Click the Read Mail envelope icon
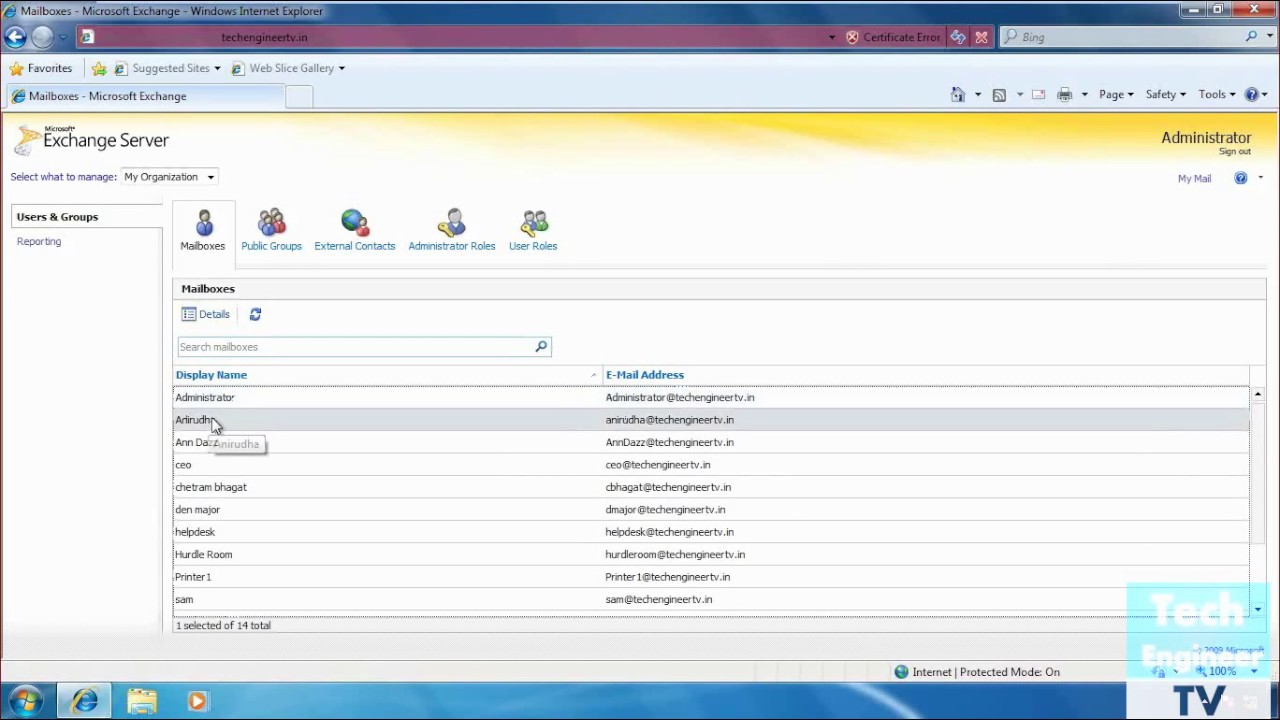The height and width of the screenshot is (720, 1280). point(1038,94)
